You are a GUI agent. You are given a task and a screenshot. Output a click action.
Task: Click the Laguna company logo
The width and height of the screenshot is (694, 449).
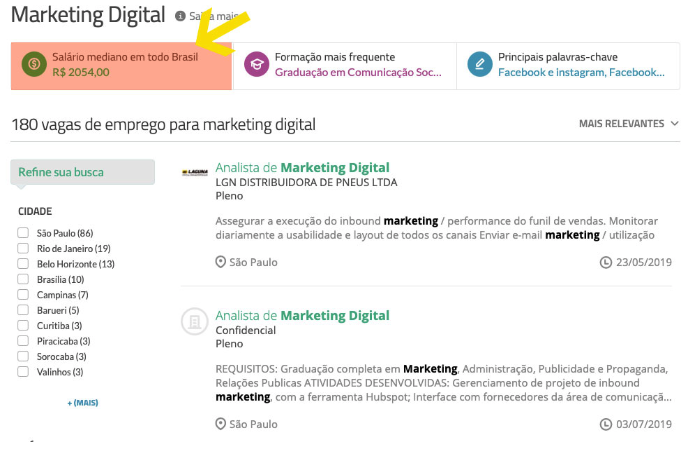pyautogui.click(x=195, y=172)
